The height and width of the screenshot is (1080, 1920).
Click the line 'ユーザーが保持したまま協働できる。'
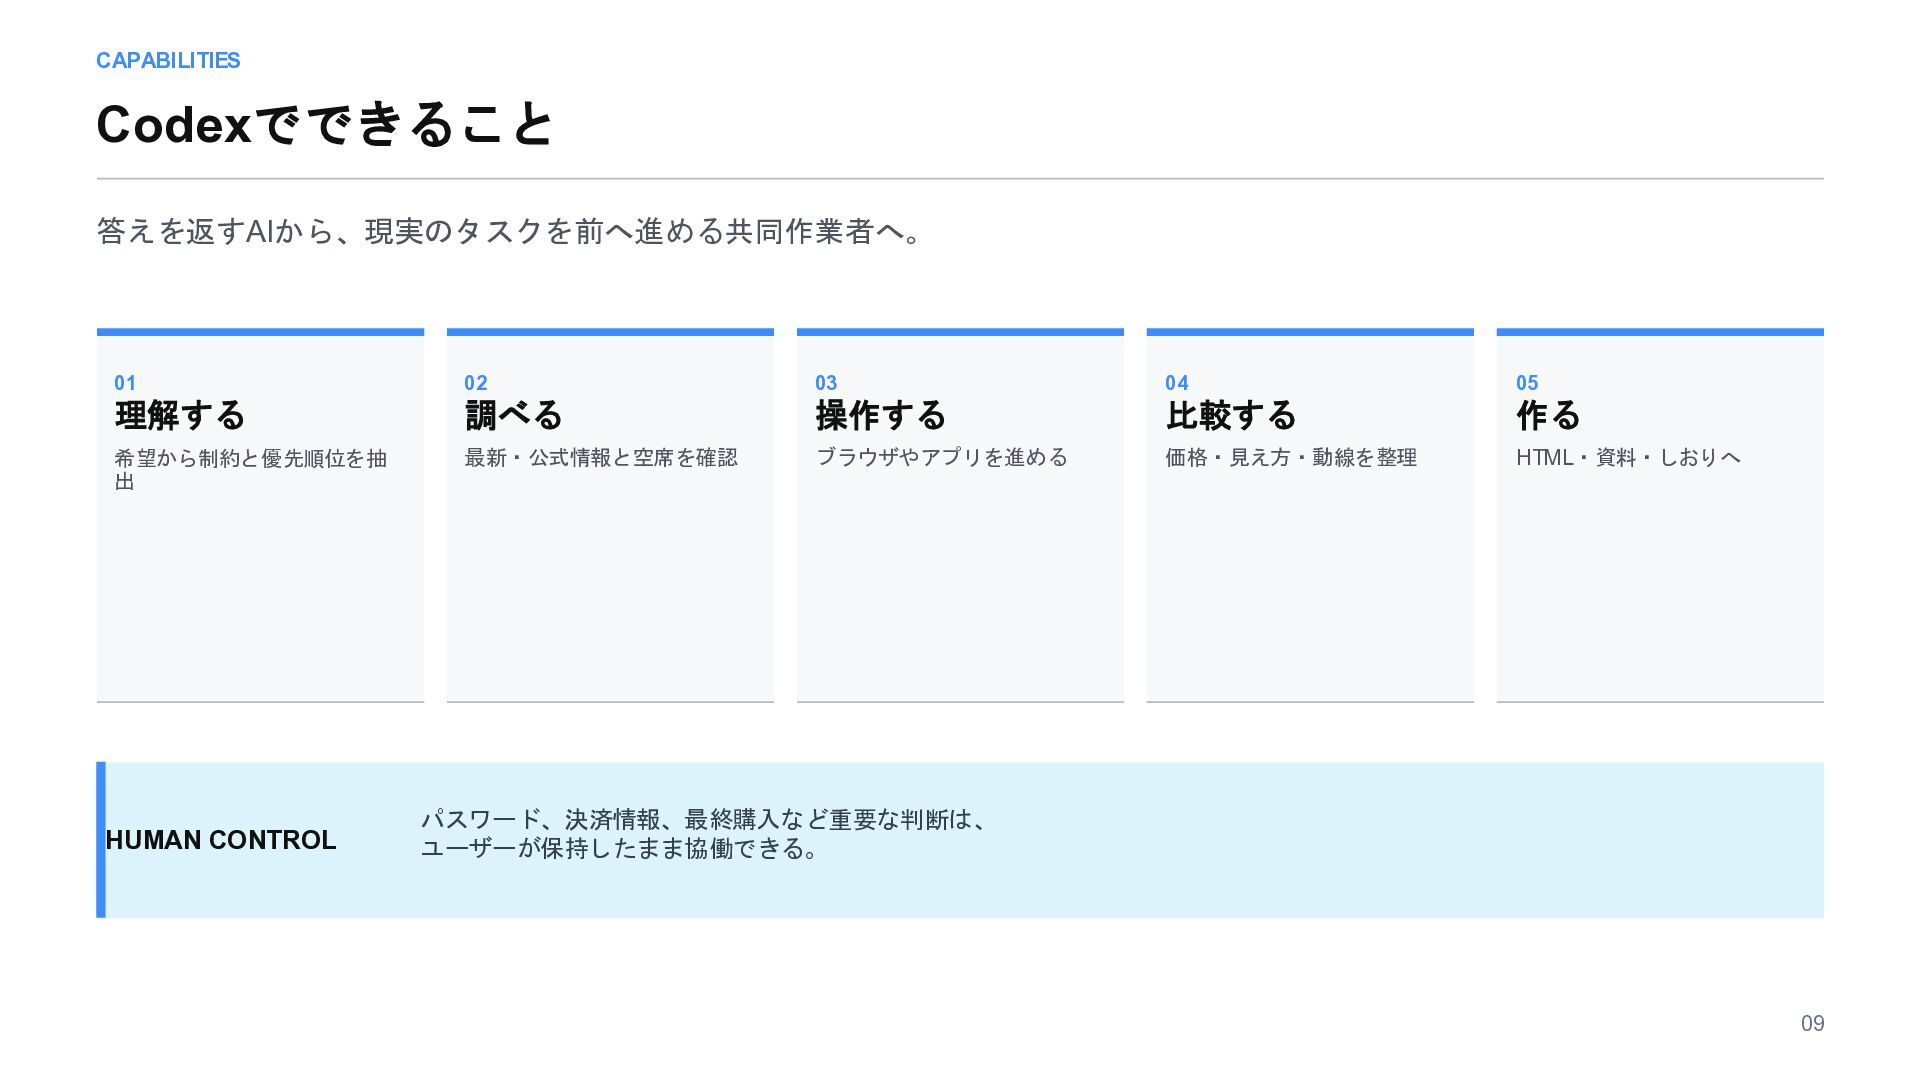point(619,849)
